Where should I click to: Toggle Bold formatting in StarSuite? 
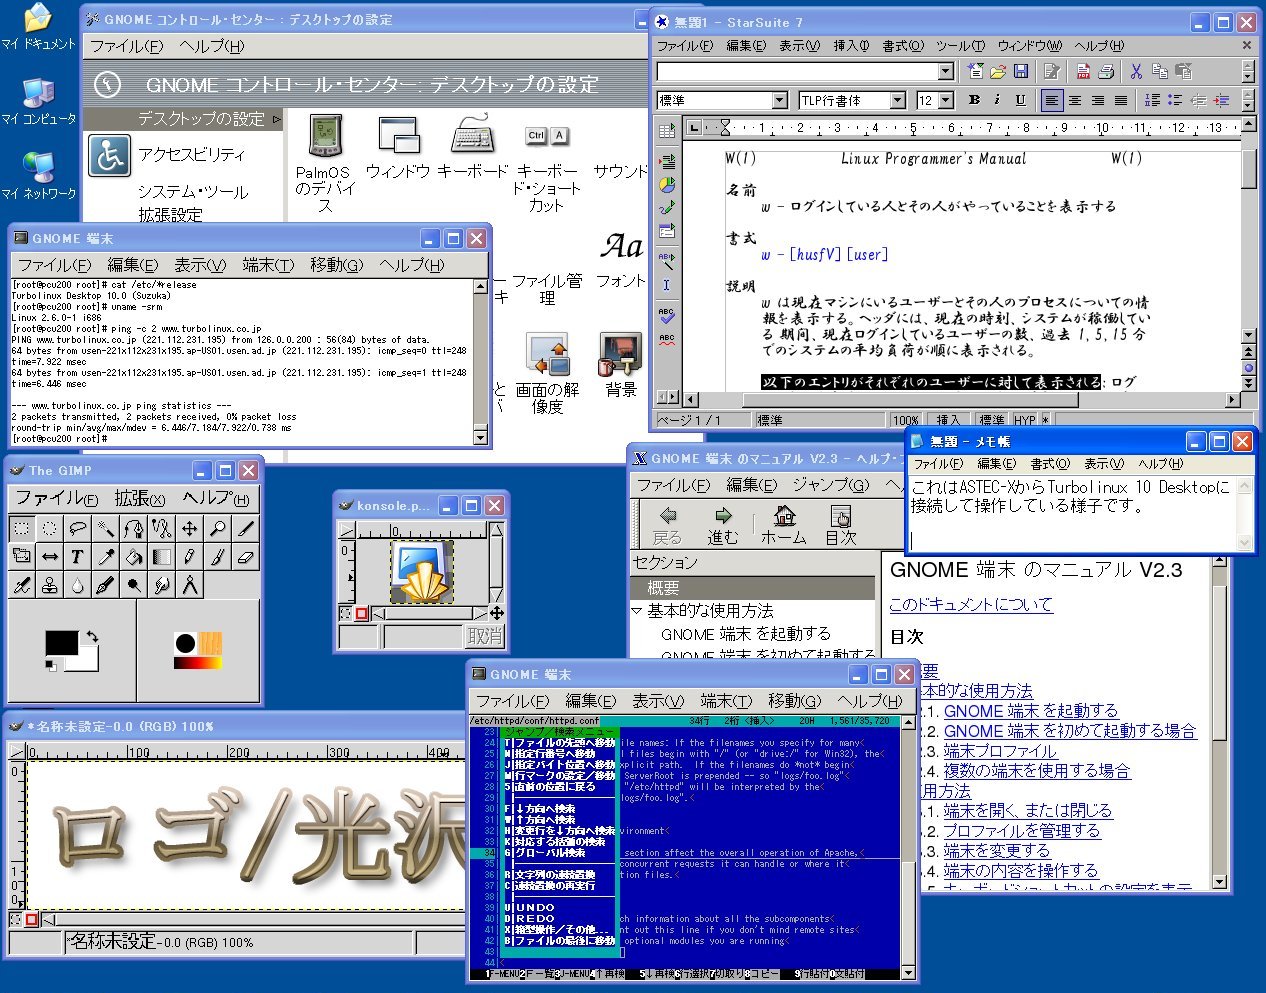pyautogui.click(x=974, y=100)
